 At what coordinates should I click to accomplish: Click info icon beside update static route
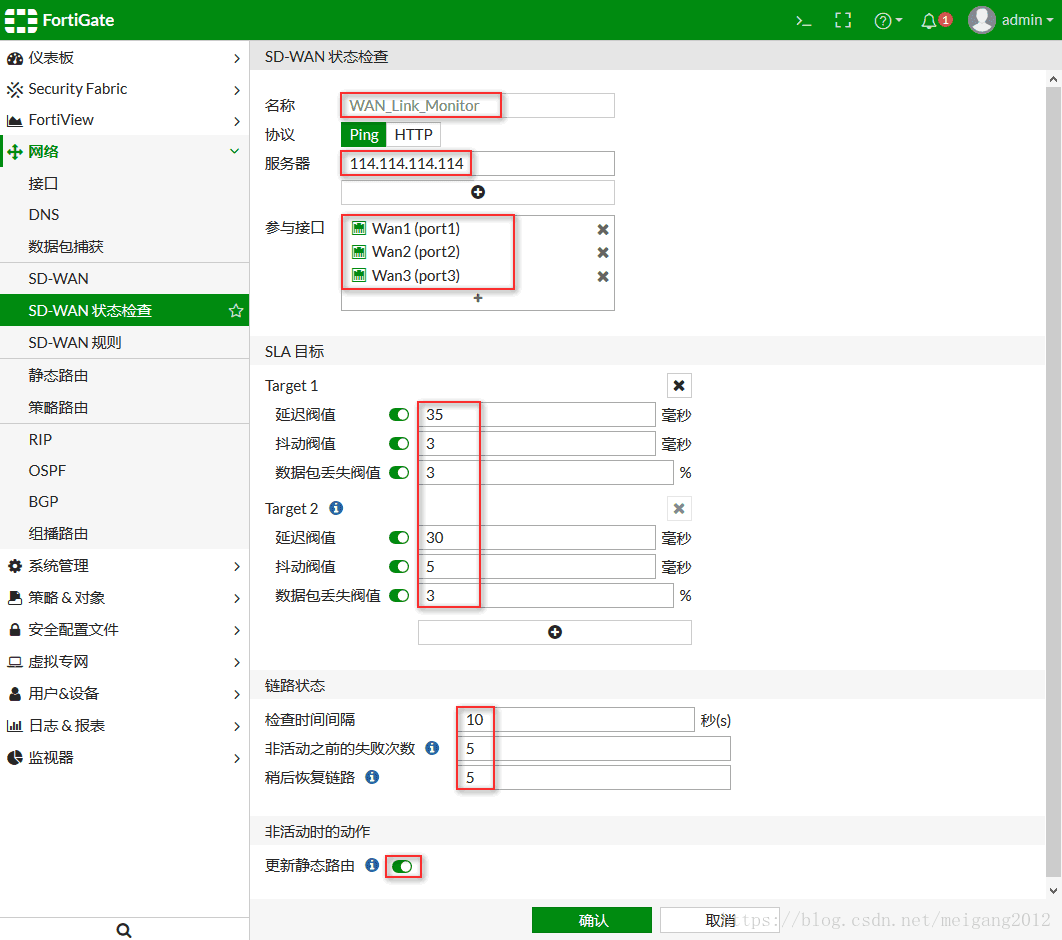[372, 865]
